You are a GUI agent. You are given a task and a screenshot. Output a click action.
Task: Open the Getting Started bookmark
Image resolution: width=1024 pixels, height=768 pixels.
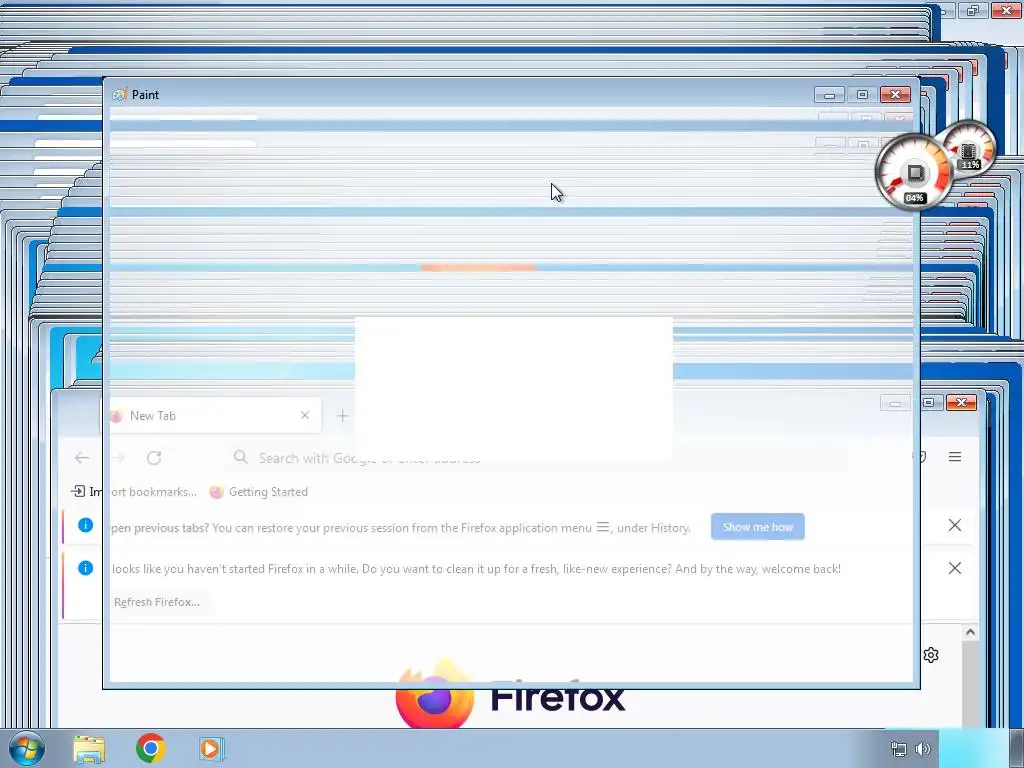259,492
